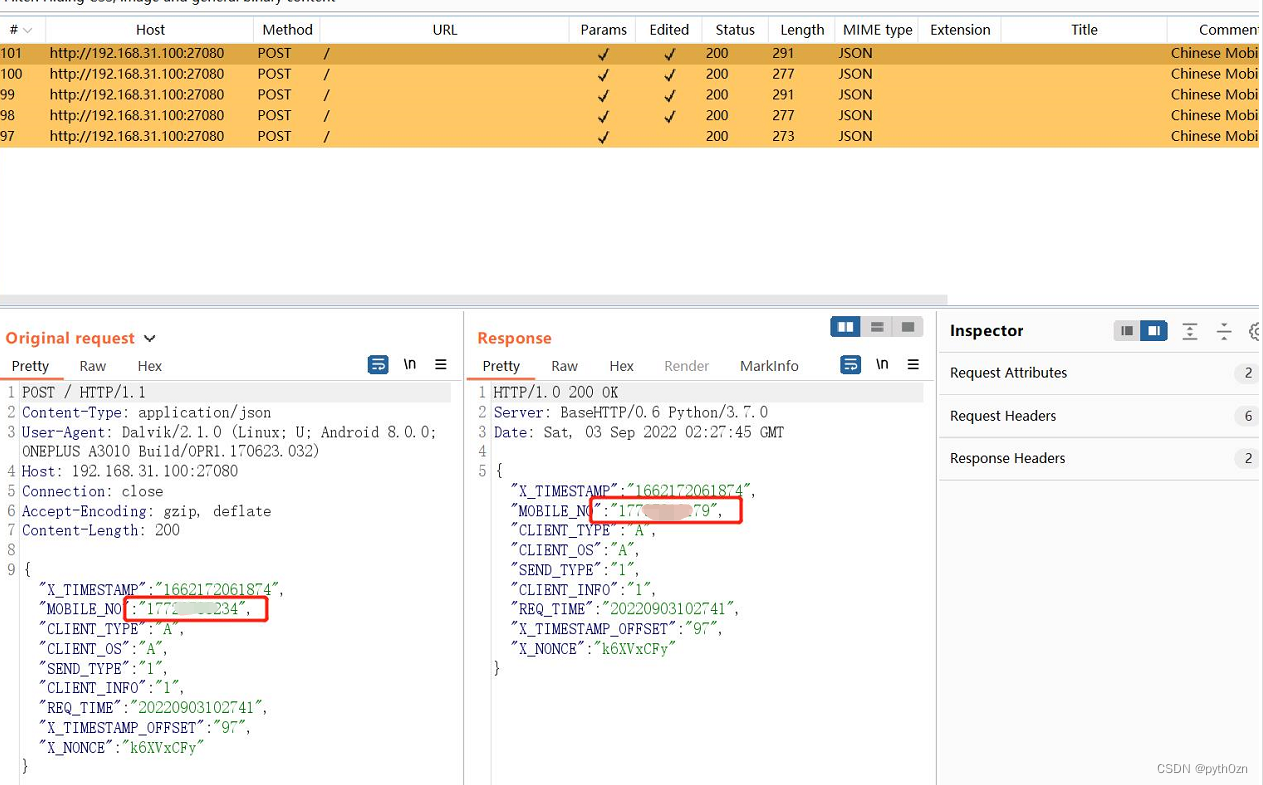Open the Response pane hamburger menu

[913, 365]
